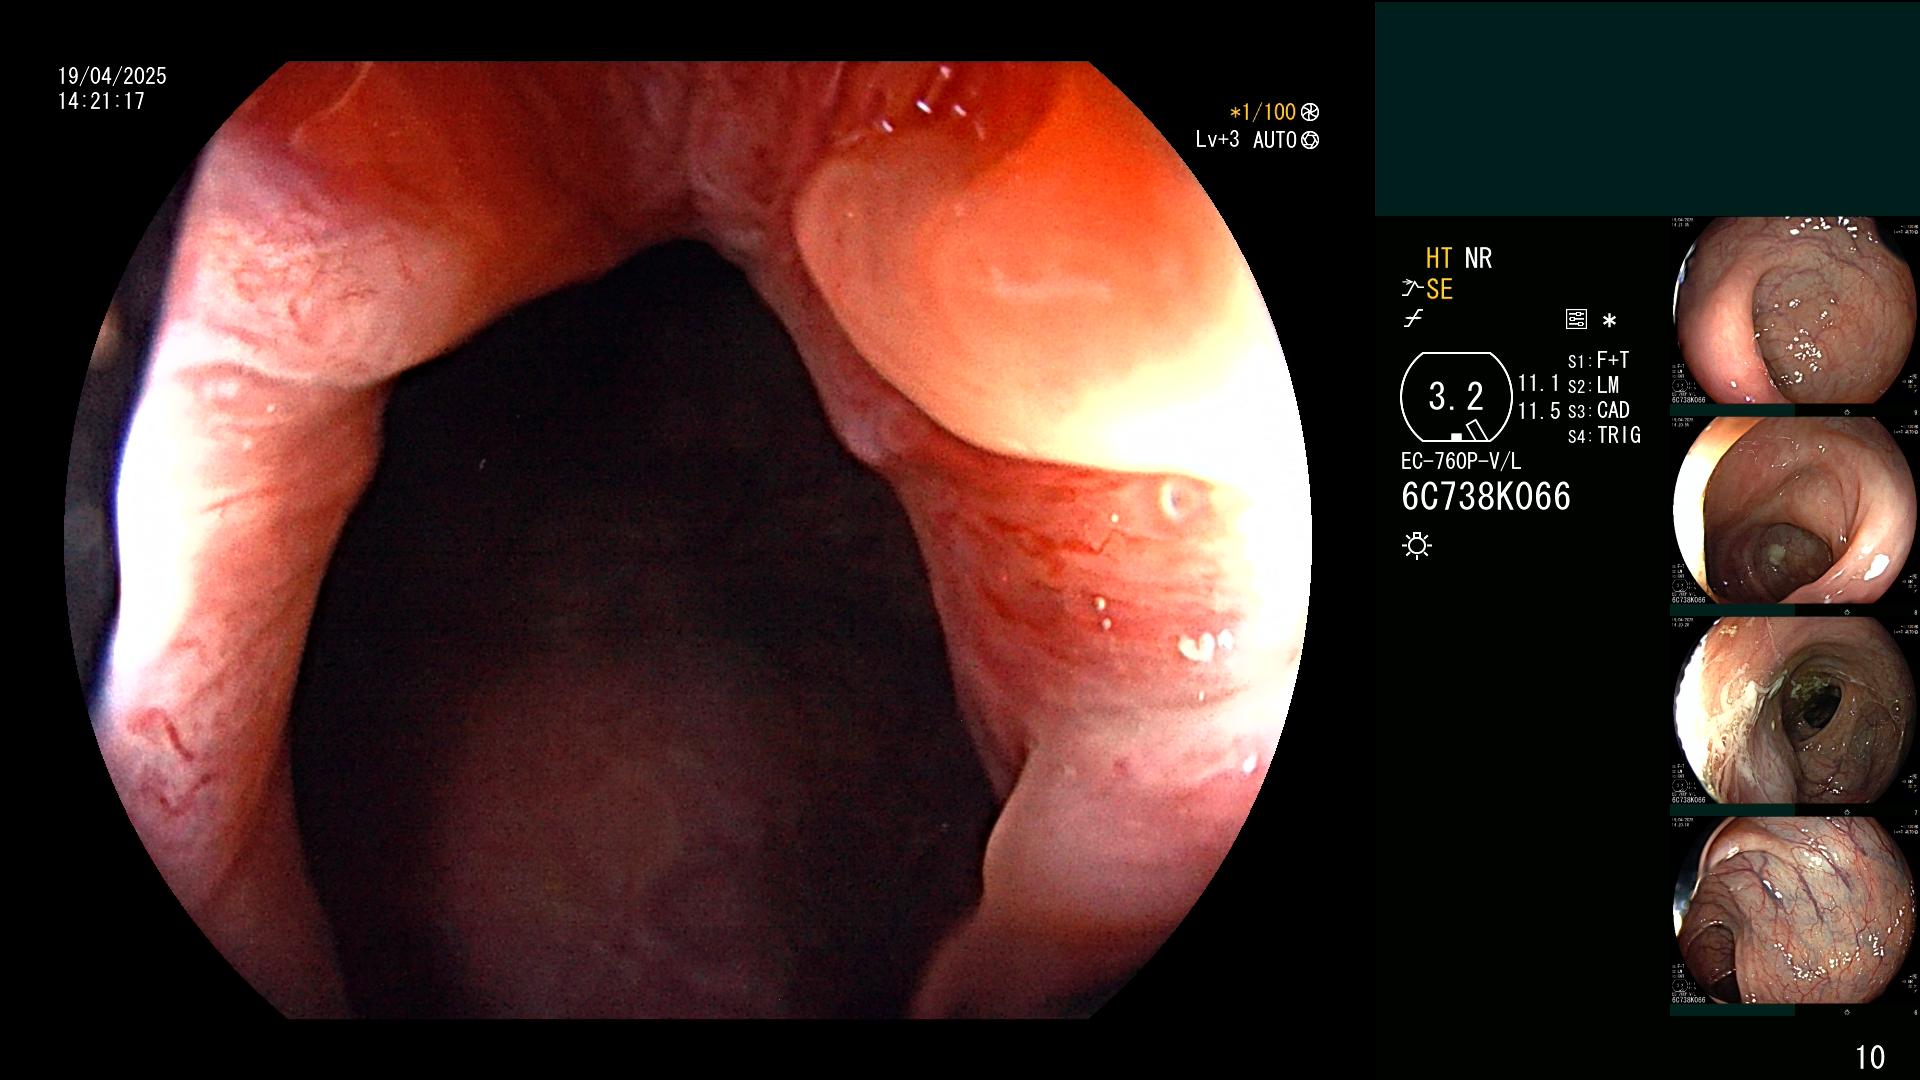Image resolution: width=1920 pixels, height=1080 pixels.
Task: Click the iris aperture icon beside AUTO
Action: 1310,141
